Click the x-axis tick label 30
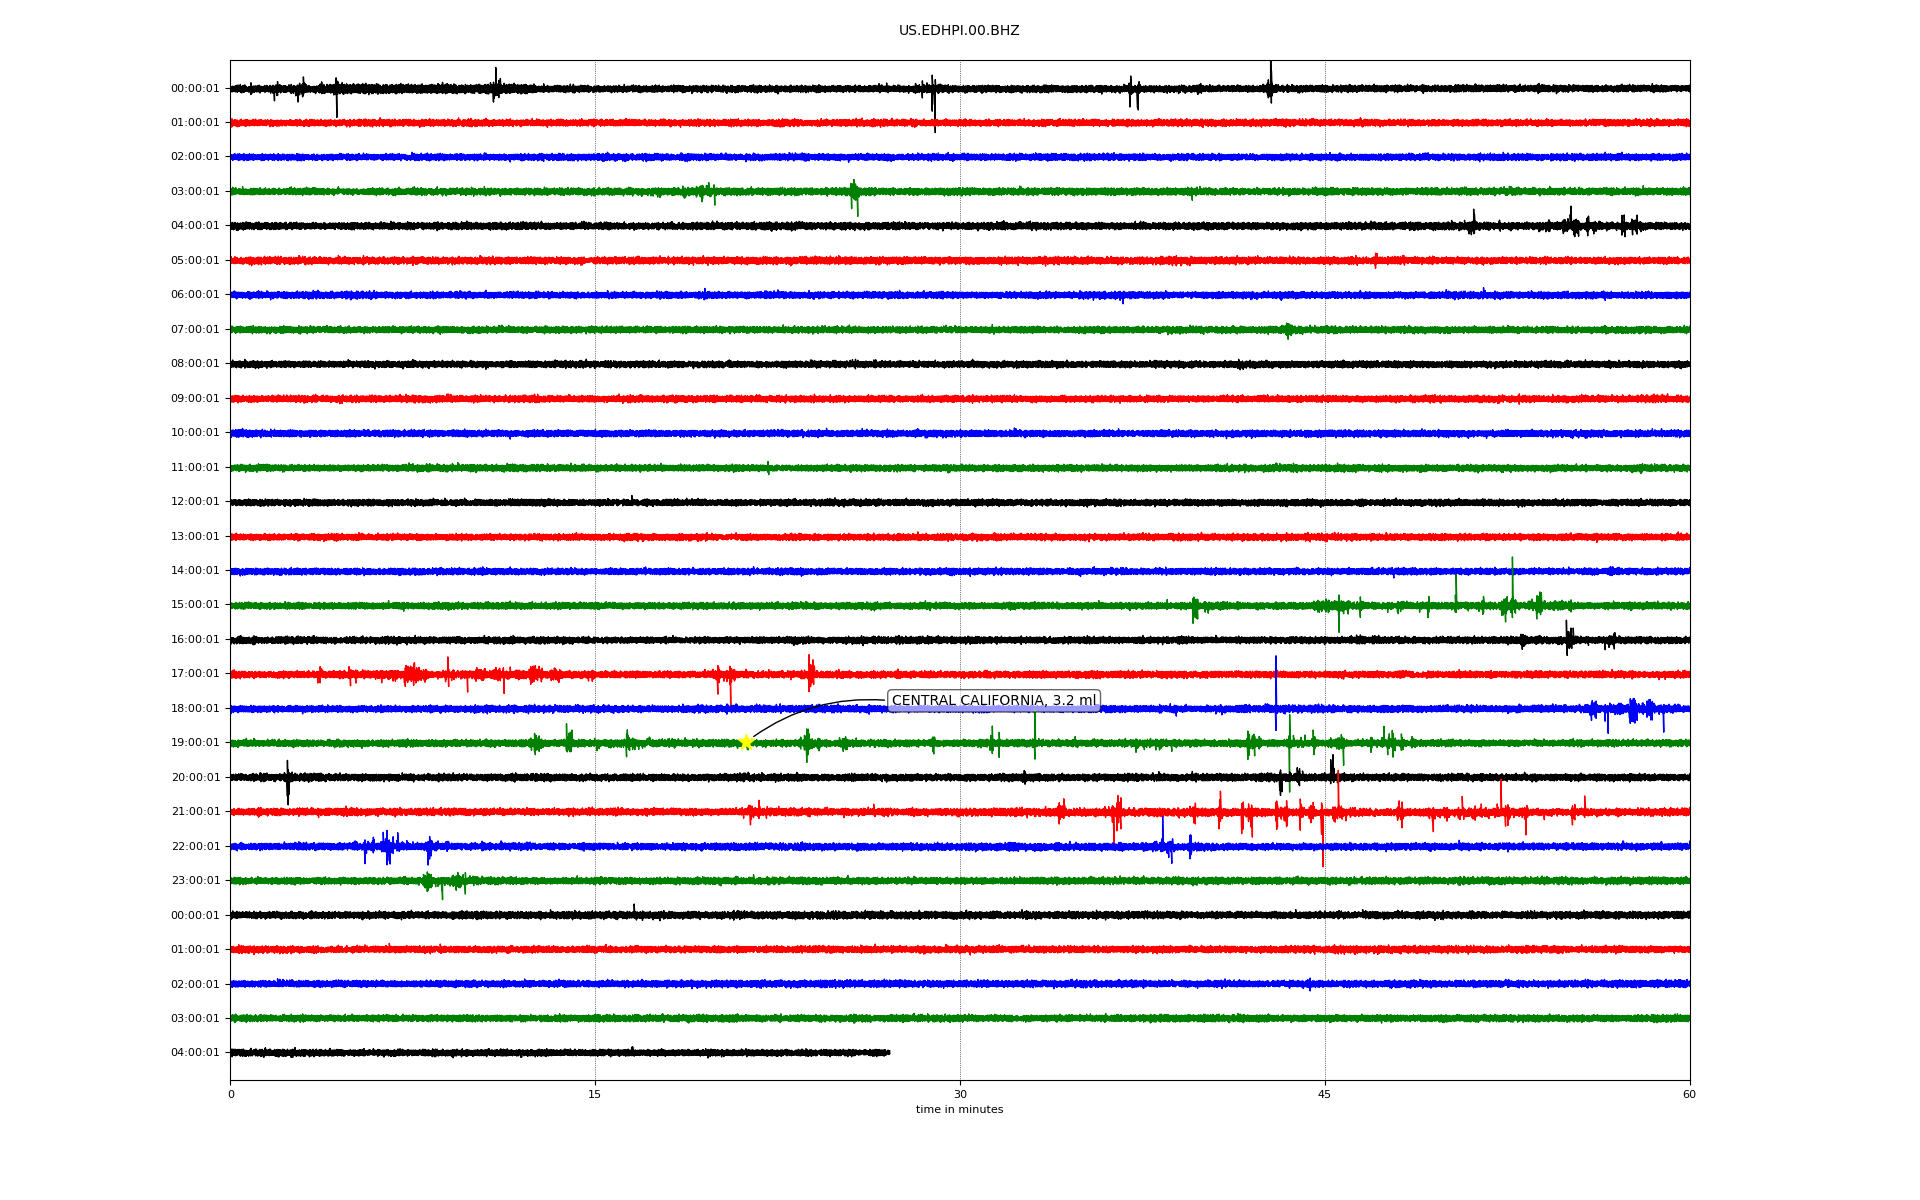Screen dimensions: 1920x1200 click(960, 1095)
